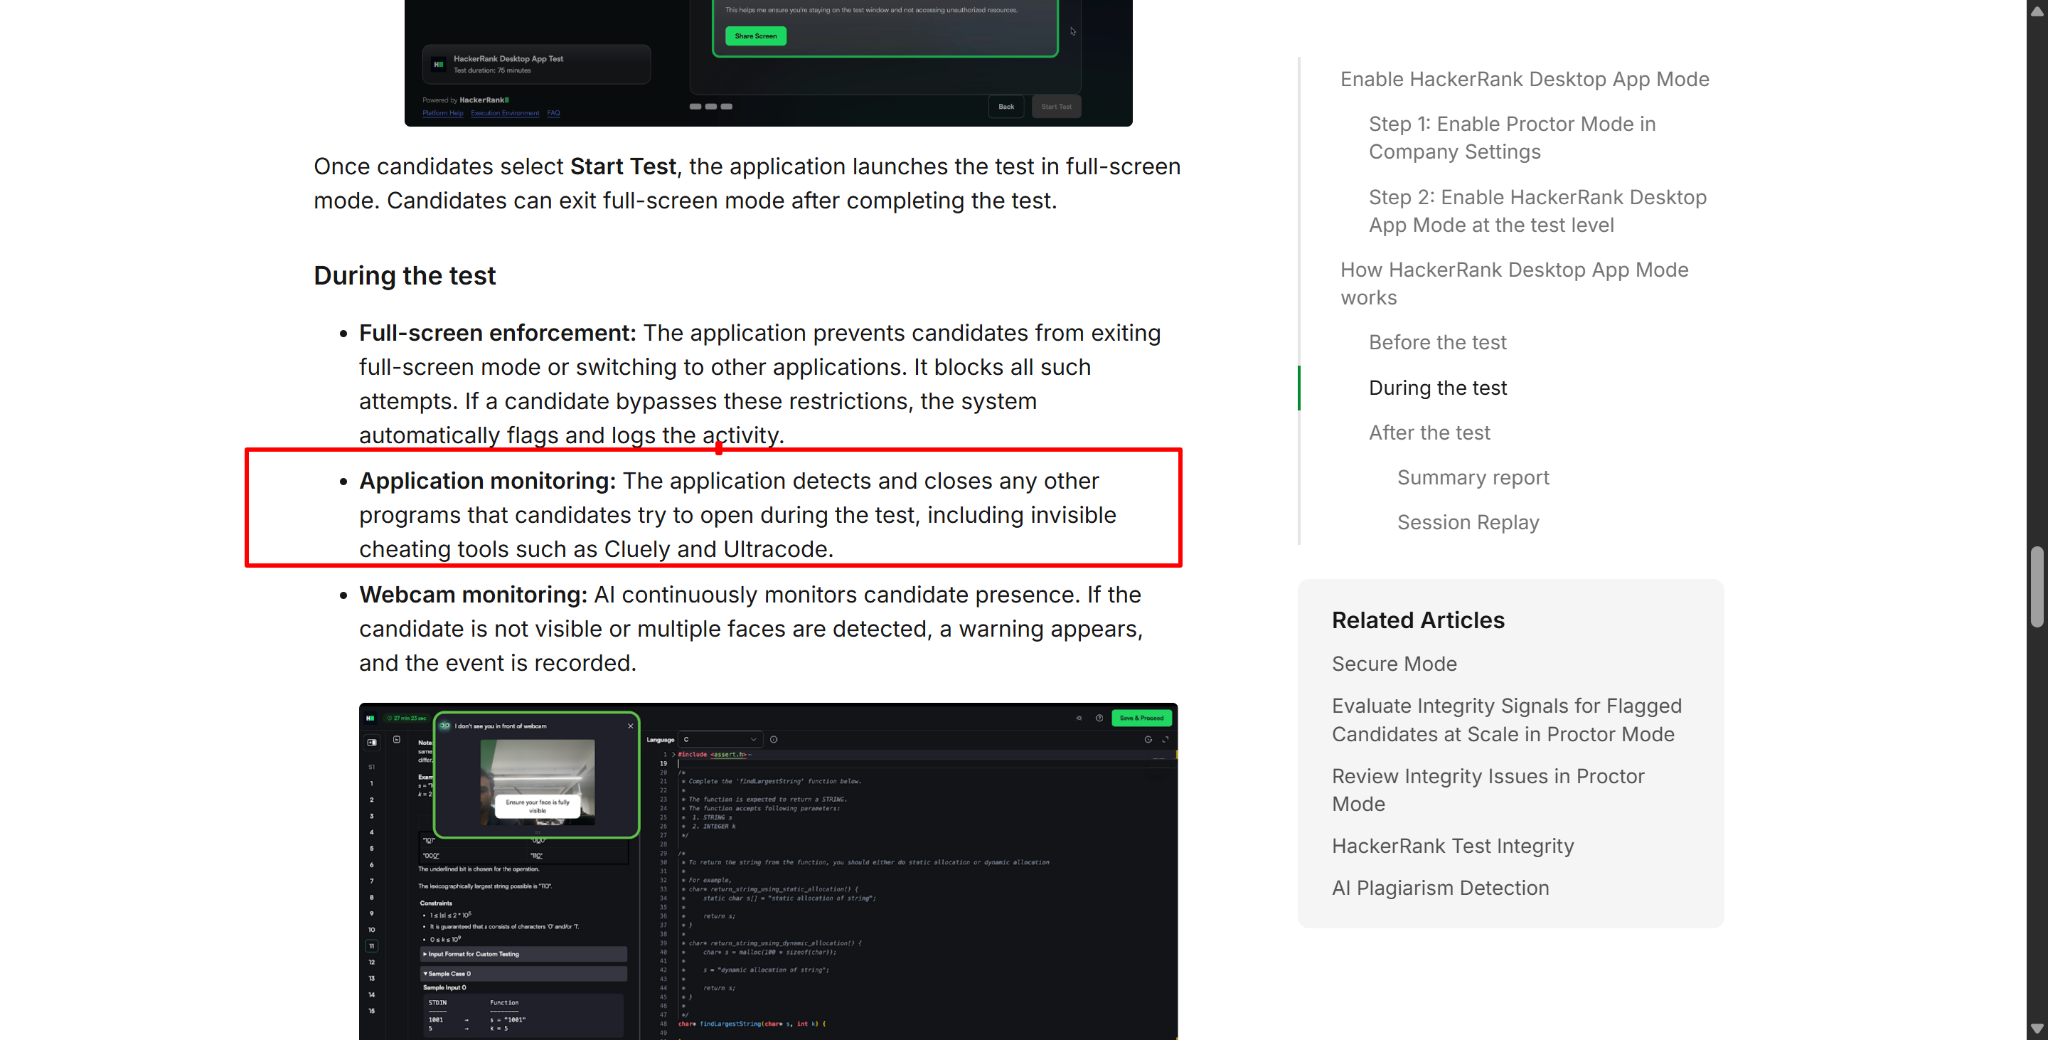Click the reset code icon above the editor
Screen dimensions: 2048x1040
coord(1148,740)
